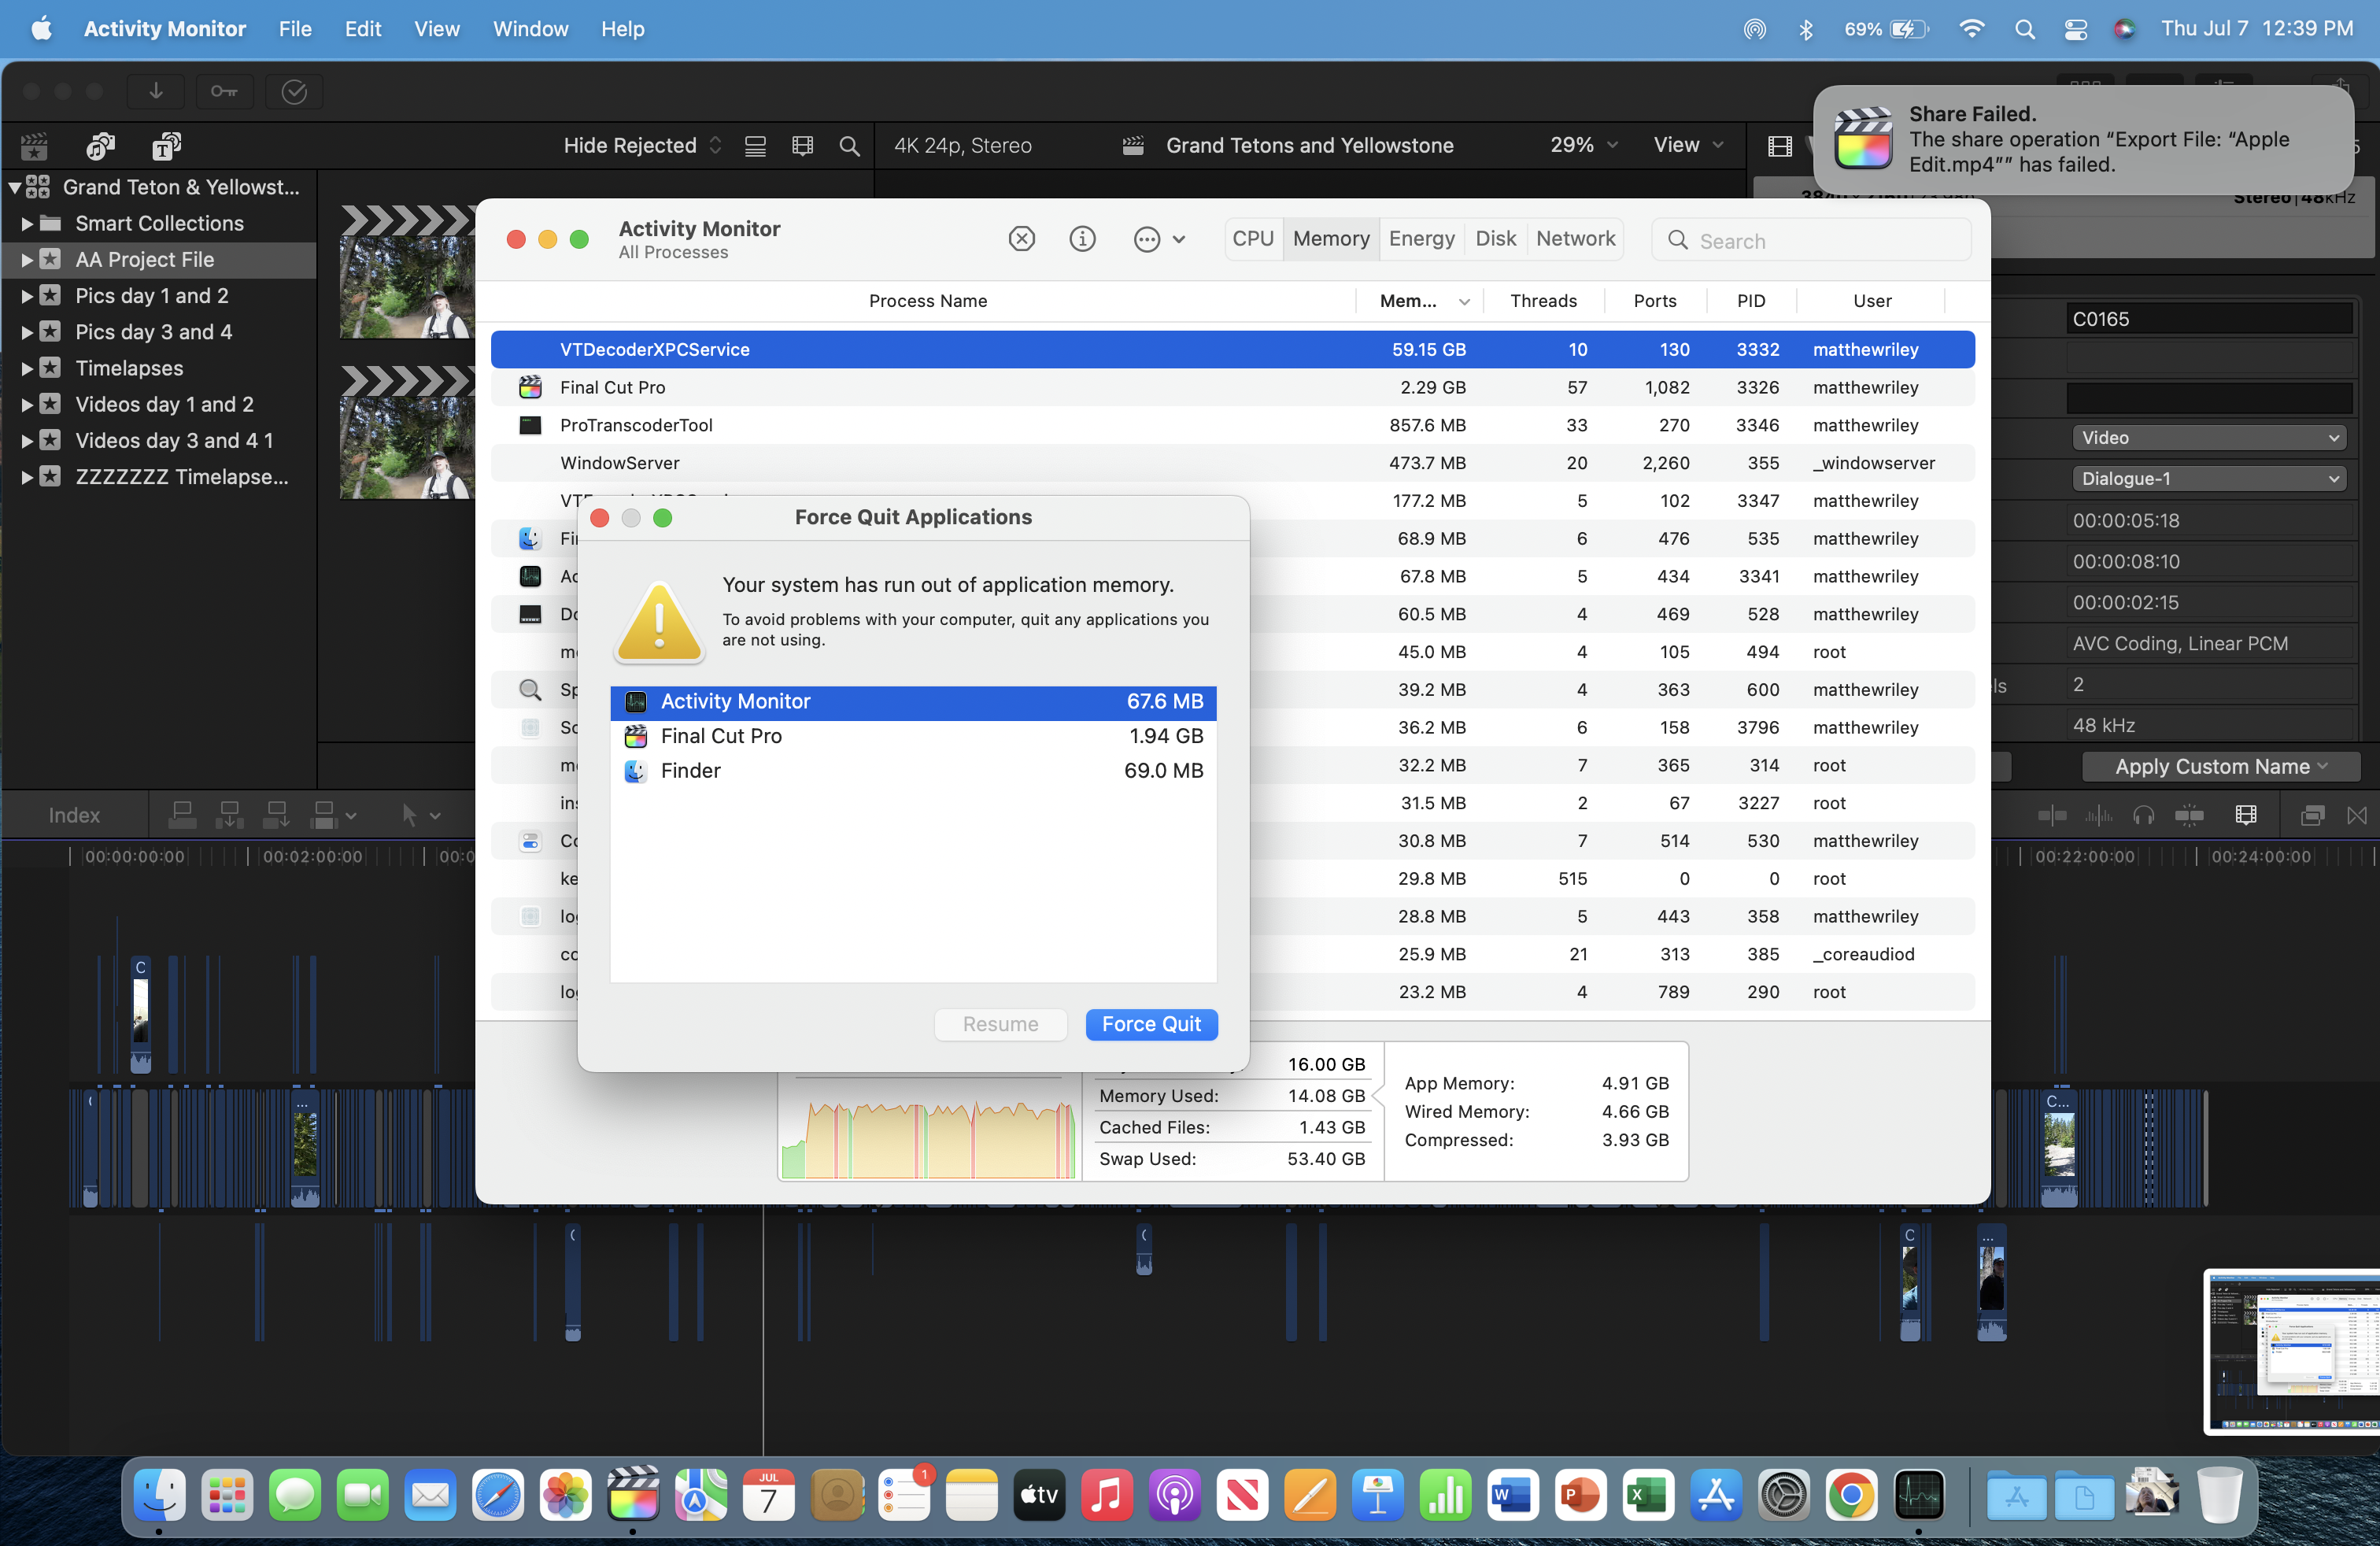Click the Force Quit button
Image resolution: width=2380 pixels, height=1546 pixels.
[x=1151, y=1024]
